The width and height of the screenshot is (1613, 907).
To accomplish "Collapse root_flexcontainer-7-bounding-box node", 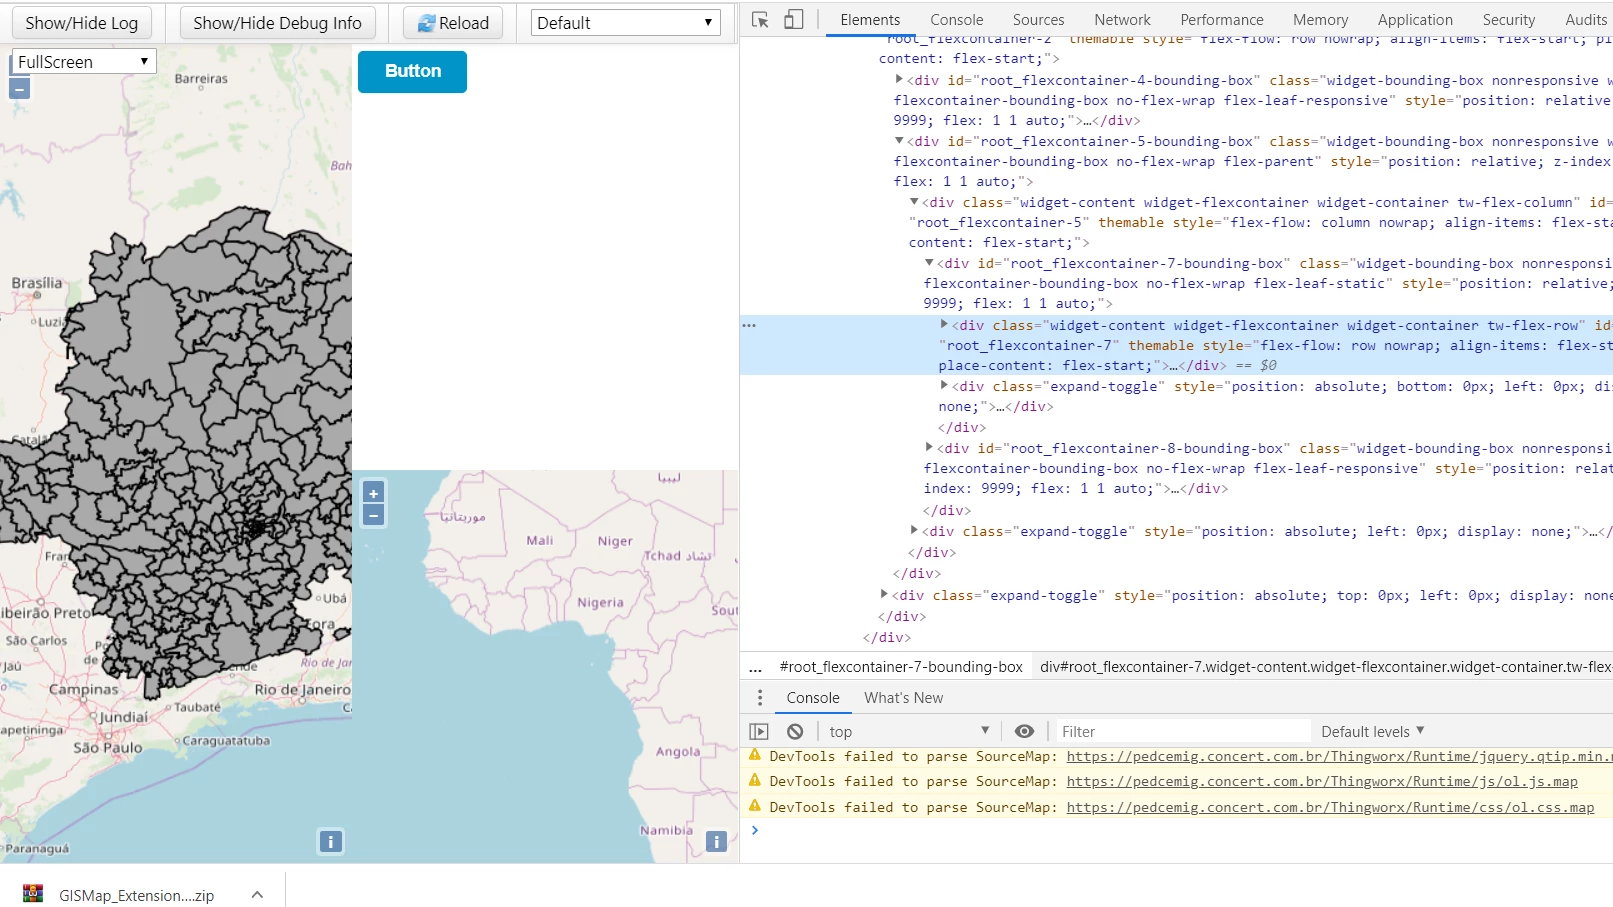I will point(929,263).
